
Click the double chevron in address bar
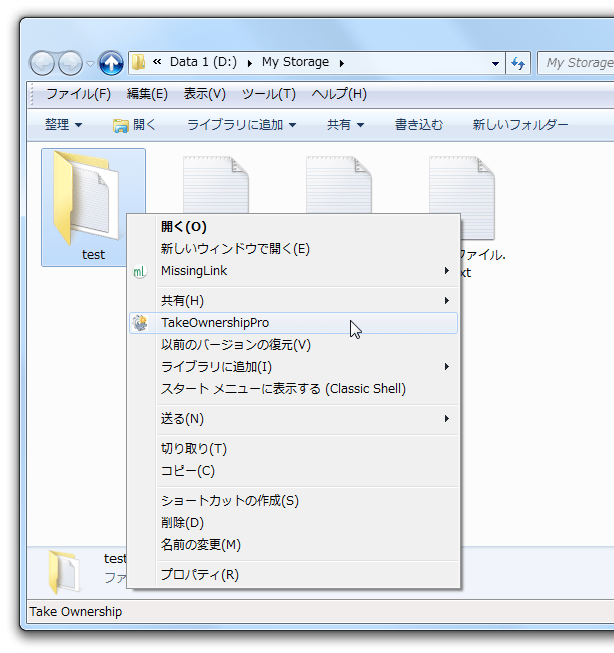click(x=157, y=62)
